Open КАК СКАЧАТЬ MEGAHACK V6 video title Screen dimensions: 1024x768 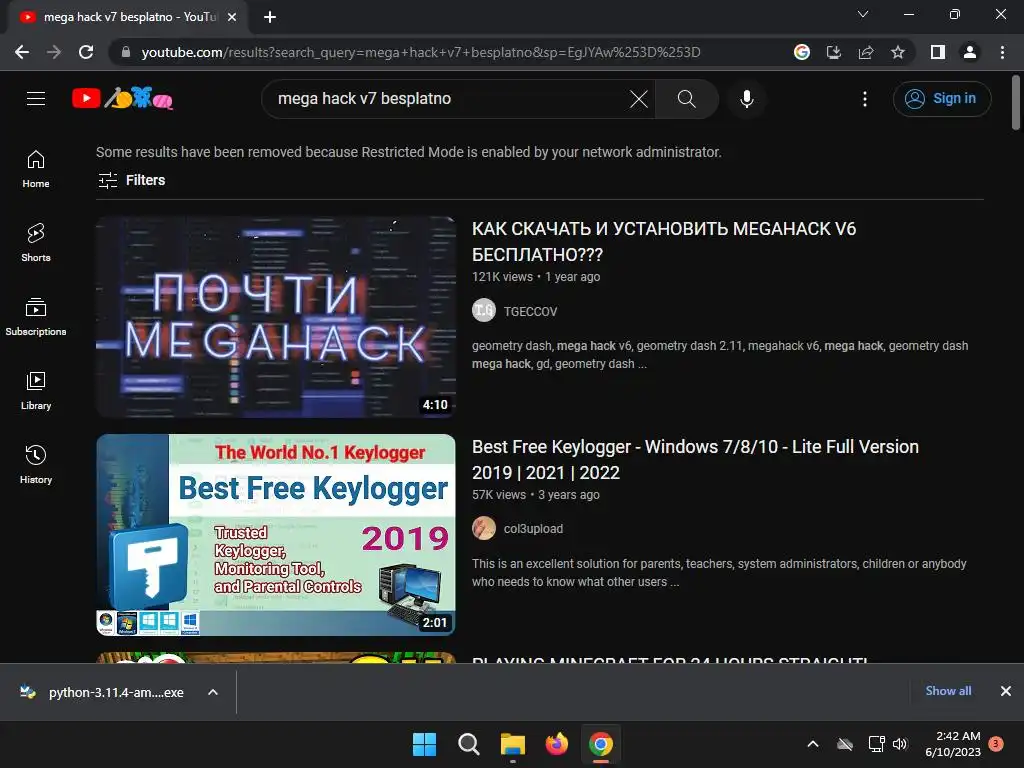[x=664, y=242]
